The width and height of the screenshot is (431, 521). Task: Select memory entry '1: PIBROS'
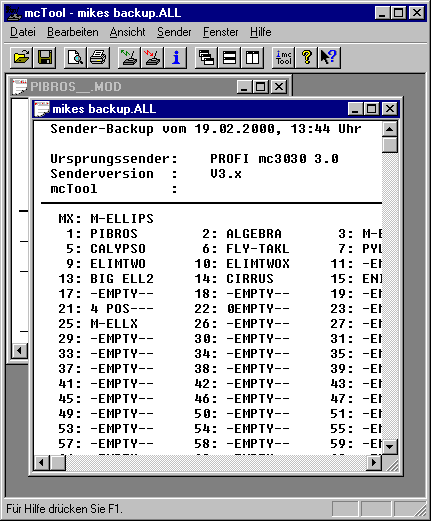pyautogui.click(x=102, y=234)
